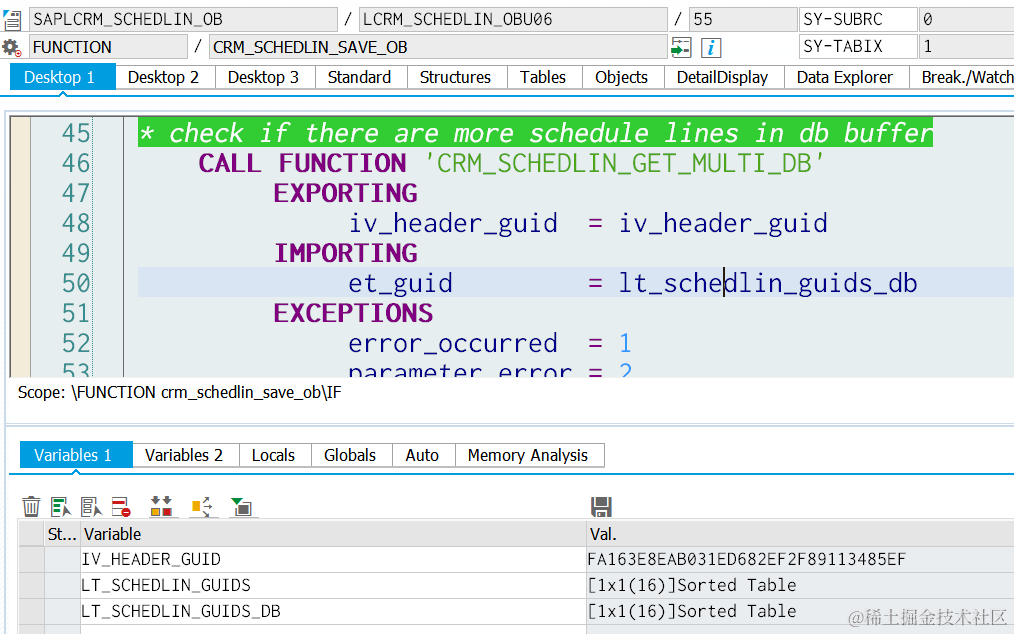Click the SY-SUBRC label field
Image resolution: width=1014 pixels, height=634 pixels.
click(858, 19)
